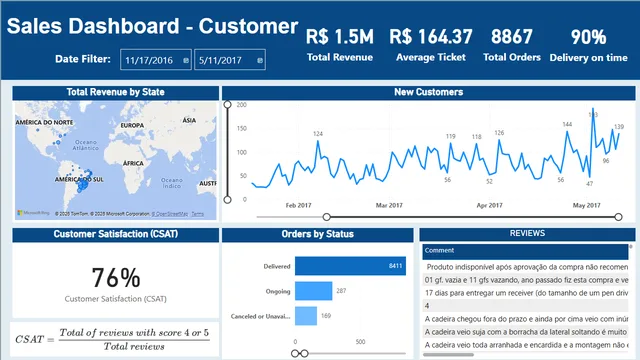Select the Delivered bar showing 8411
Image resolution: width=640 pixels, height=360 pixels.
[x=350, y=266]
